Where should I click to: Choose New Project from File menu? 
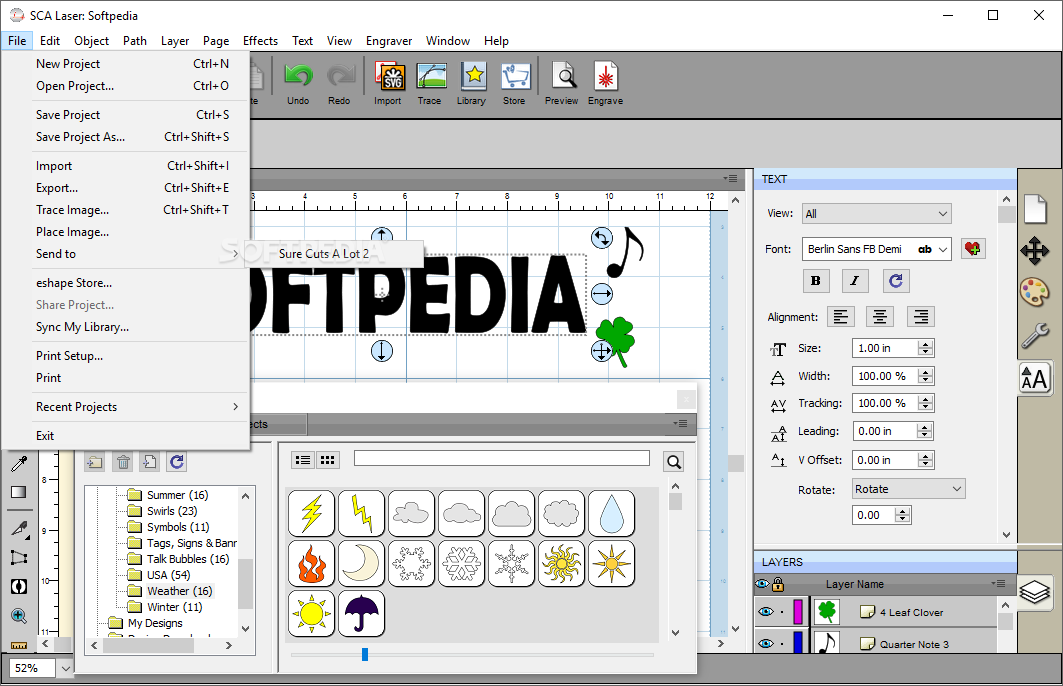pyautogui.click(x=126, y=64)
